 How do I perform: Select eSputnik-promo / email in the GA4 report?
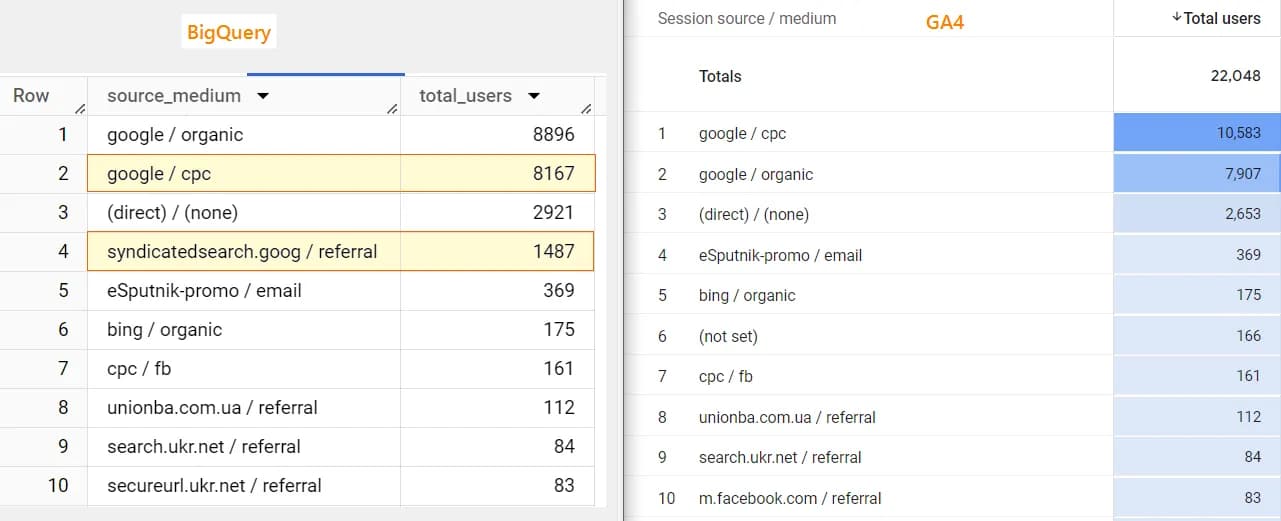[780, 255]
